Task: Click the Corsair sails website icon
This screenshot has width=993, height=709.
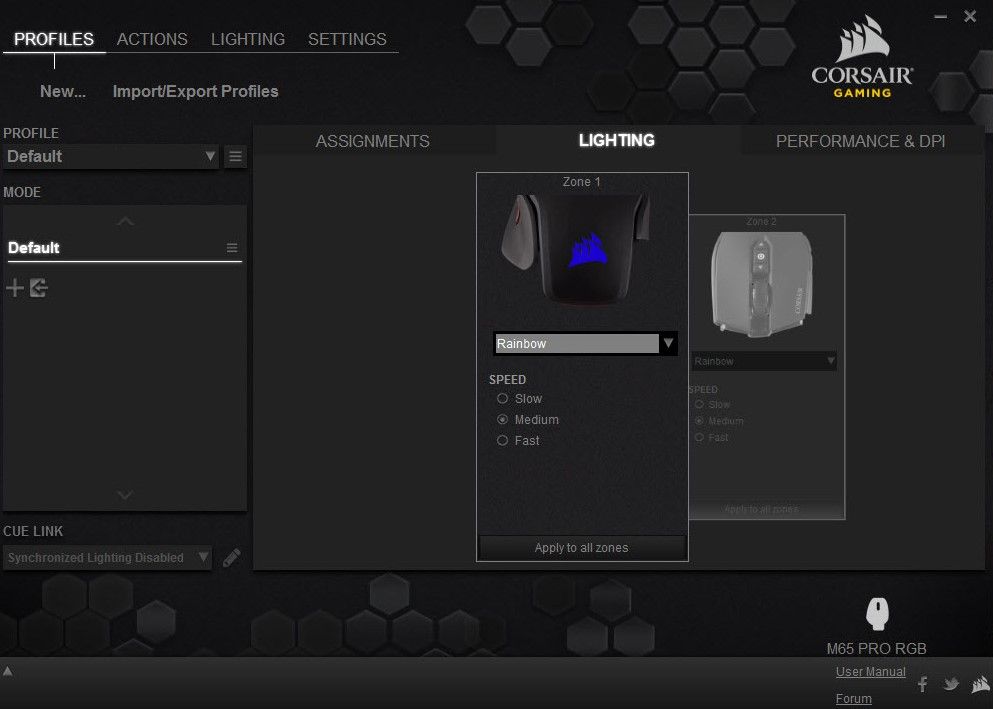Action: pyautogui.click(x=979, y=684)
